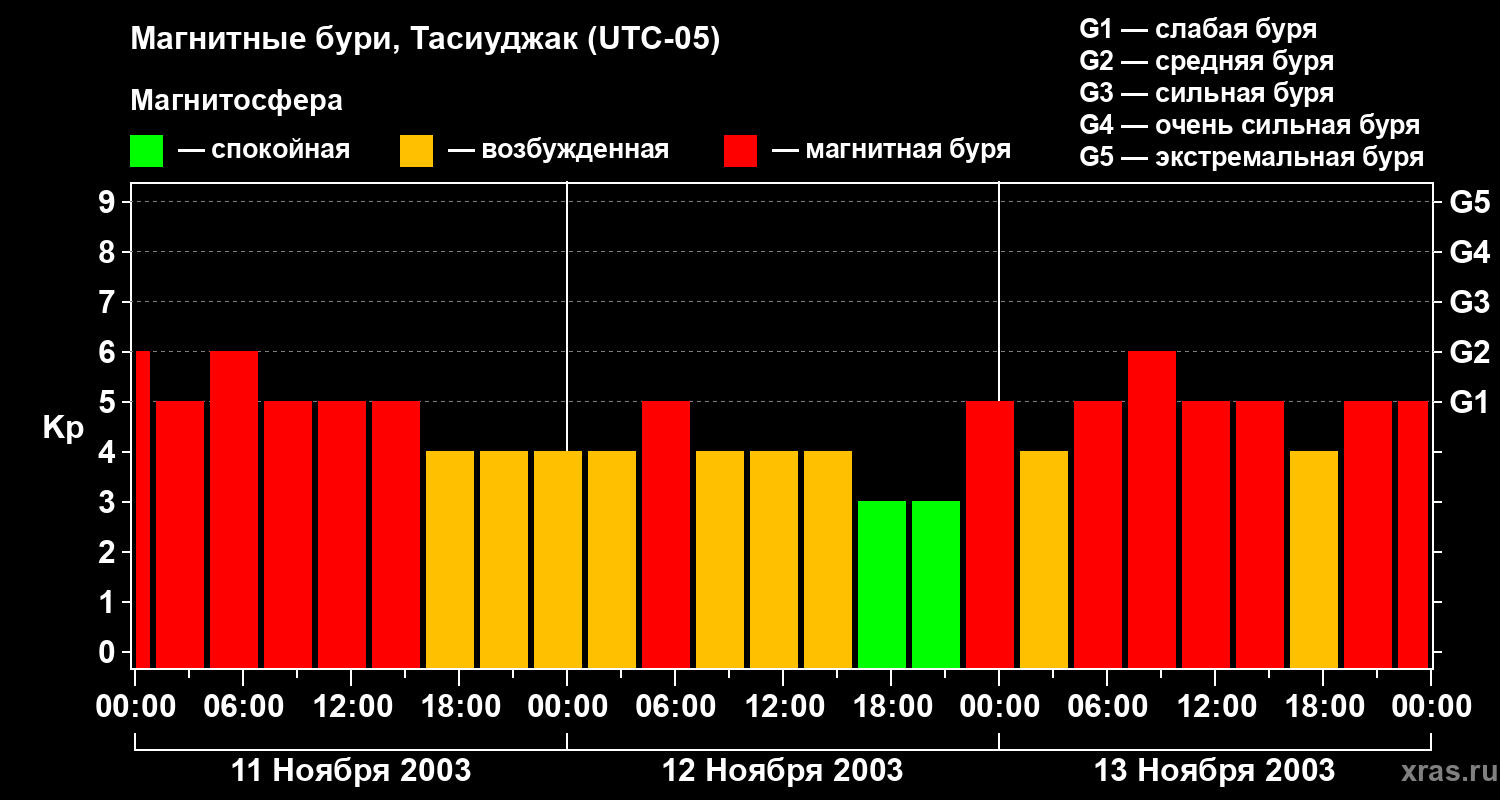
Task: Click the orange 'возбужденная' legend swatch
Action: [416, 151]
